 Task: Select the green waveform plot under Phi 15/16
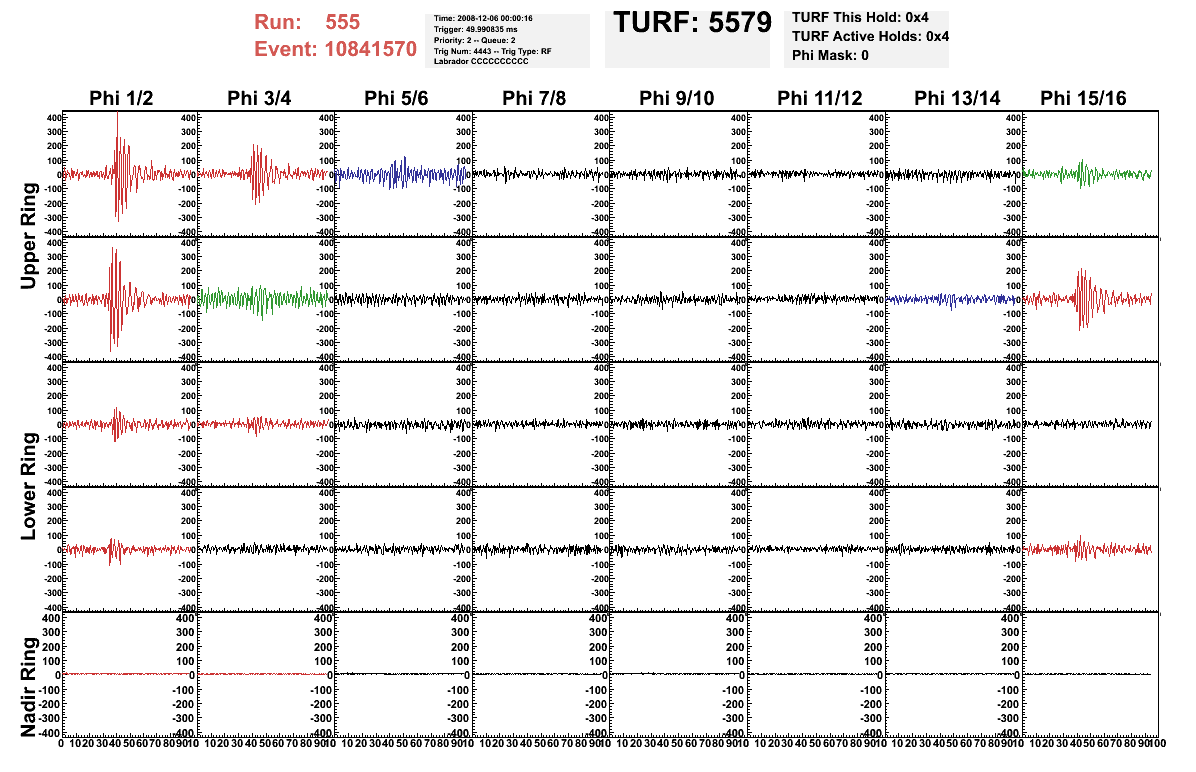click(1091, 174)
